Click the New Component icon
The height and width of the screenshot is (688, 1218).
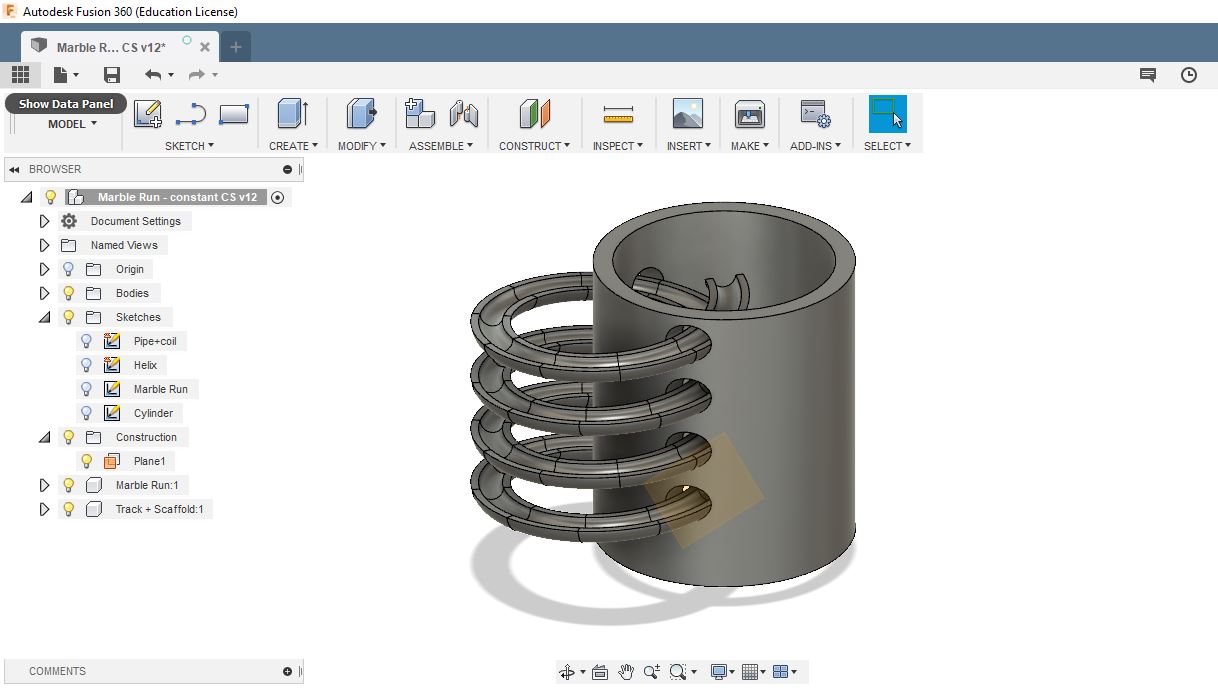420,114
